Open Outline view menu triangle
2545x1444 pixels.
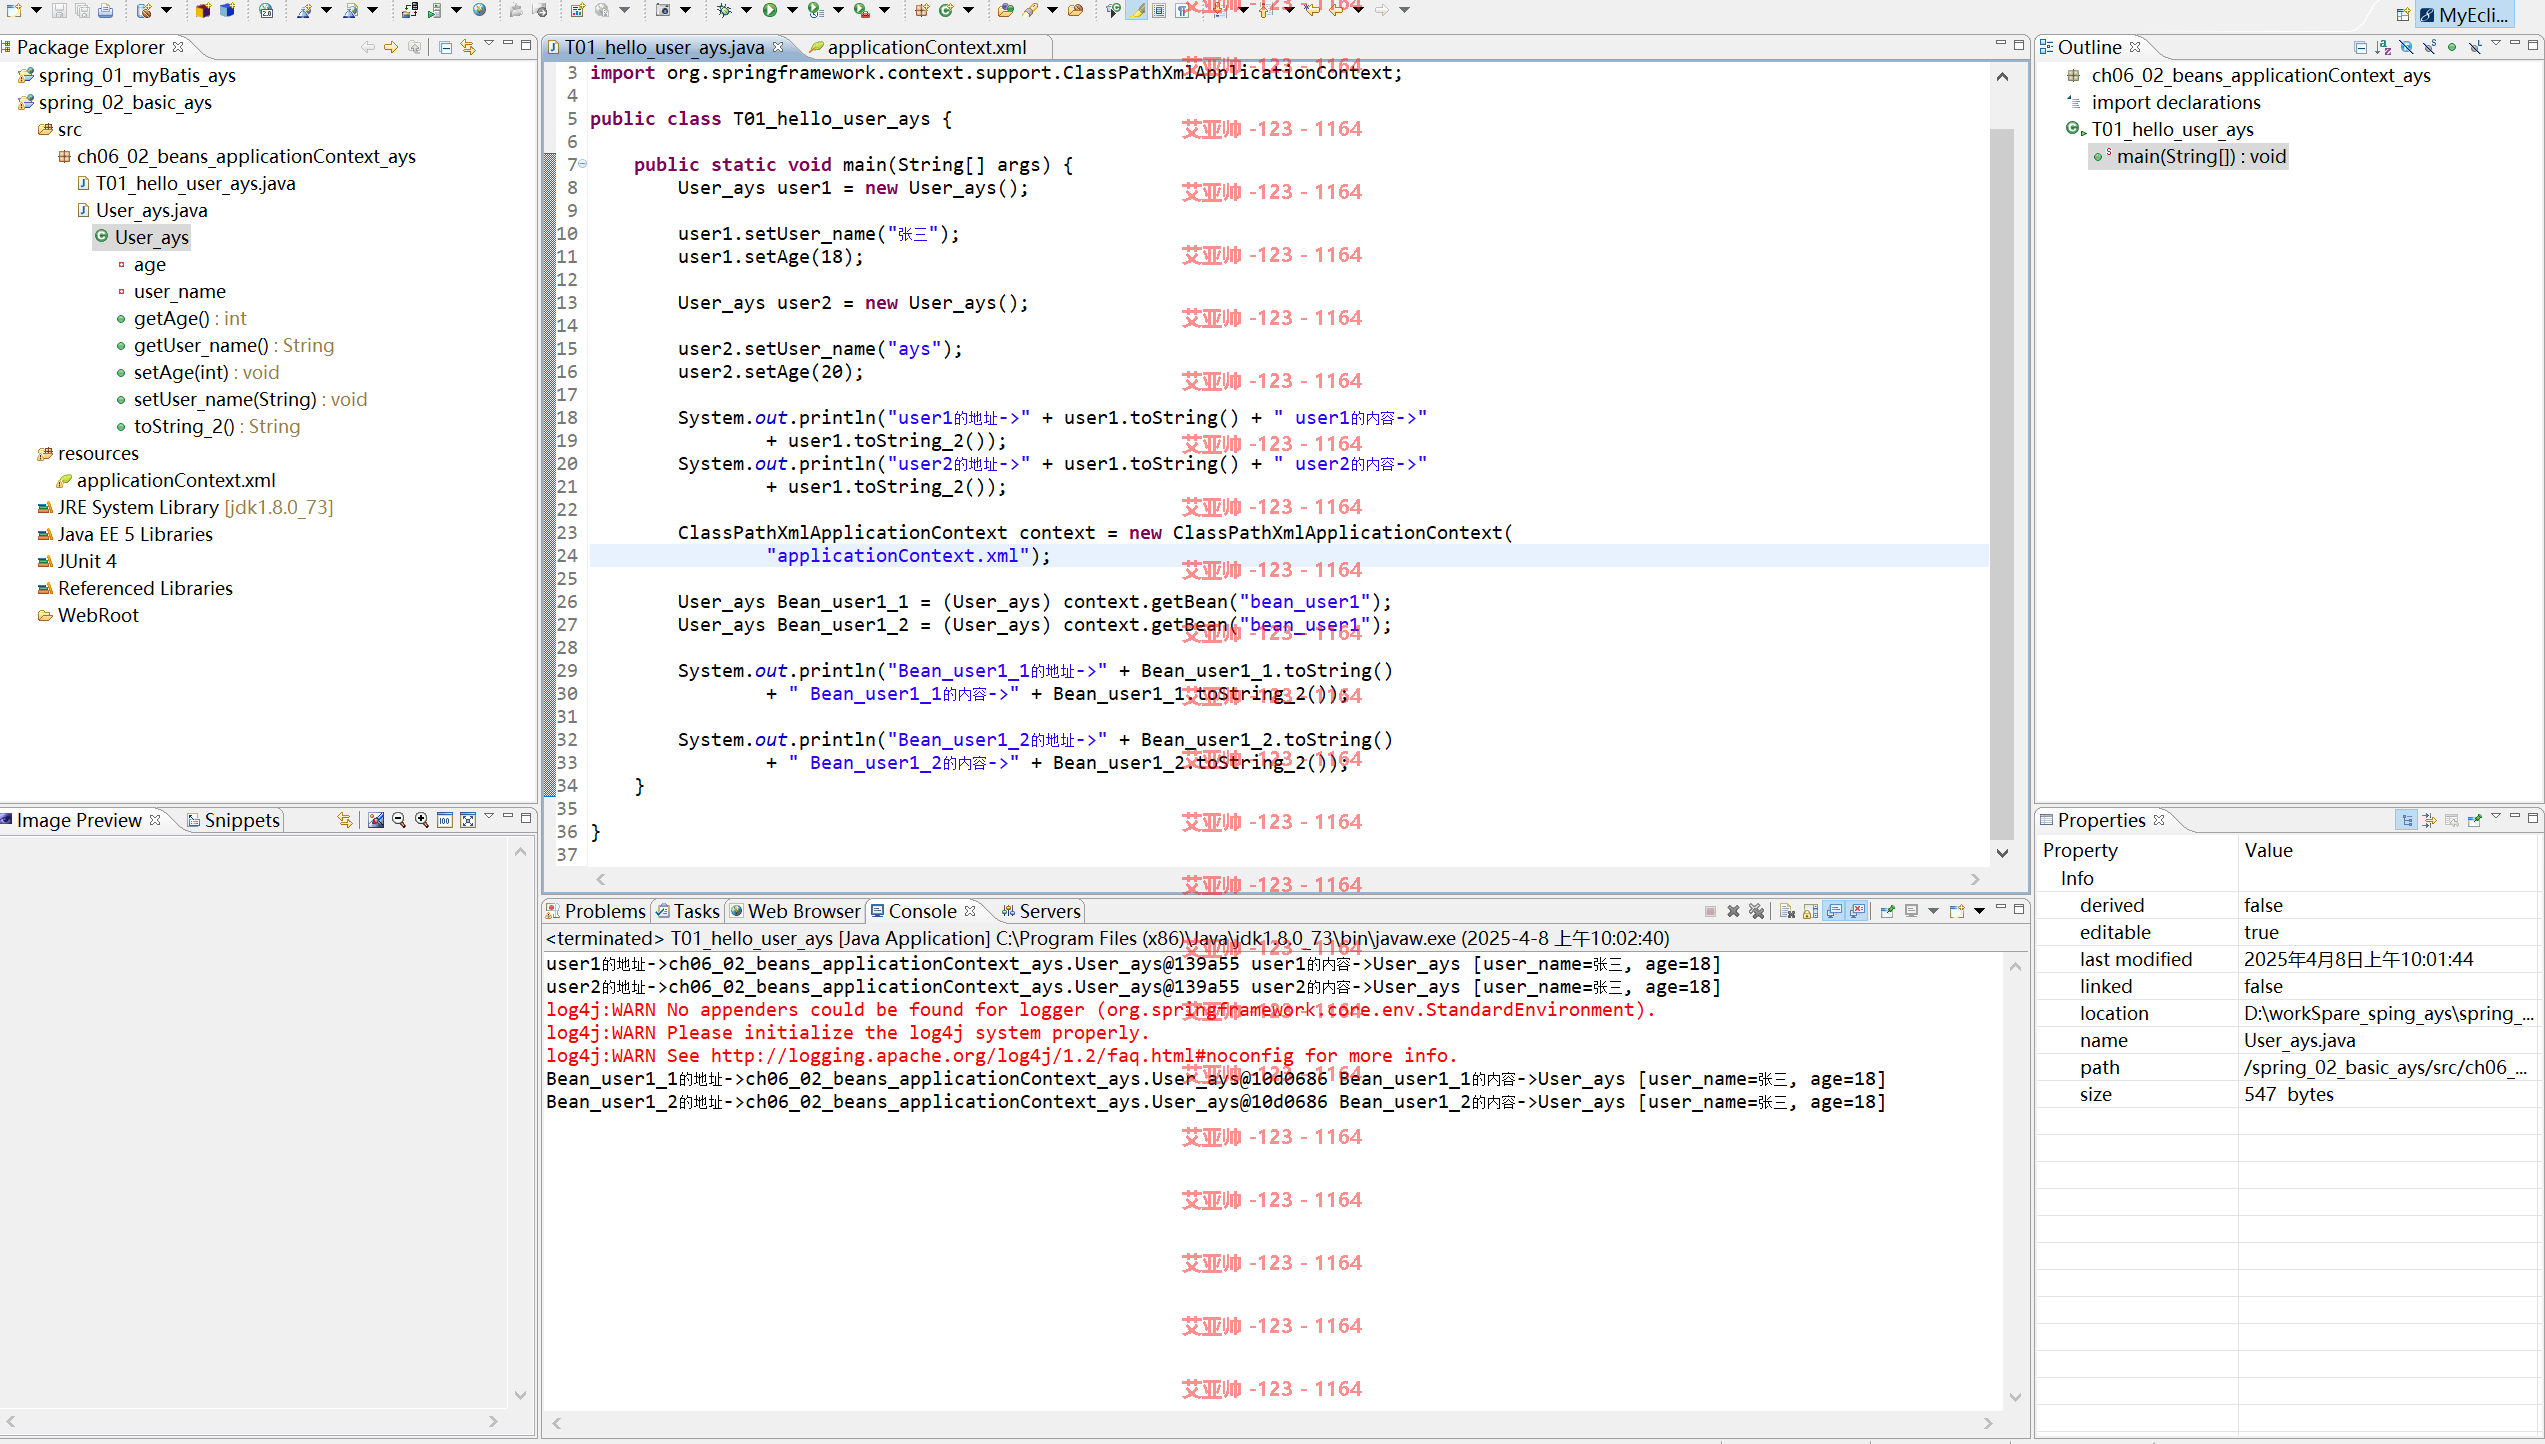tap(2496, 44)
